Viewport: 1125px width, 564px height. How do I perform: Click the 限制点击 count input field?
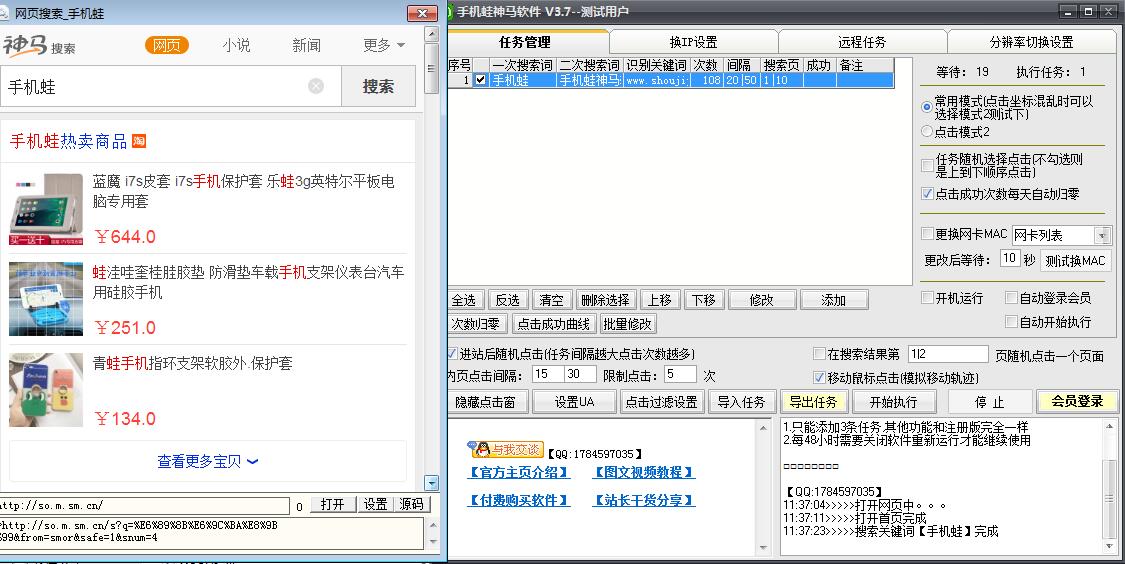click(680, 374)
